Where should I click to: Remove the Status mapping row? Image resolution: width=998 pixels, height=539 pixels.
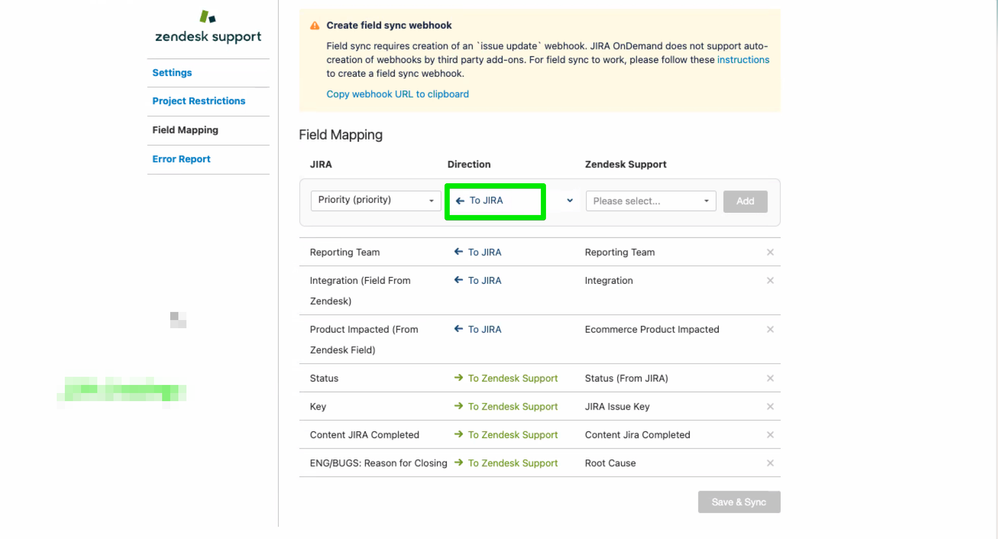coord(770,378)
